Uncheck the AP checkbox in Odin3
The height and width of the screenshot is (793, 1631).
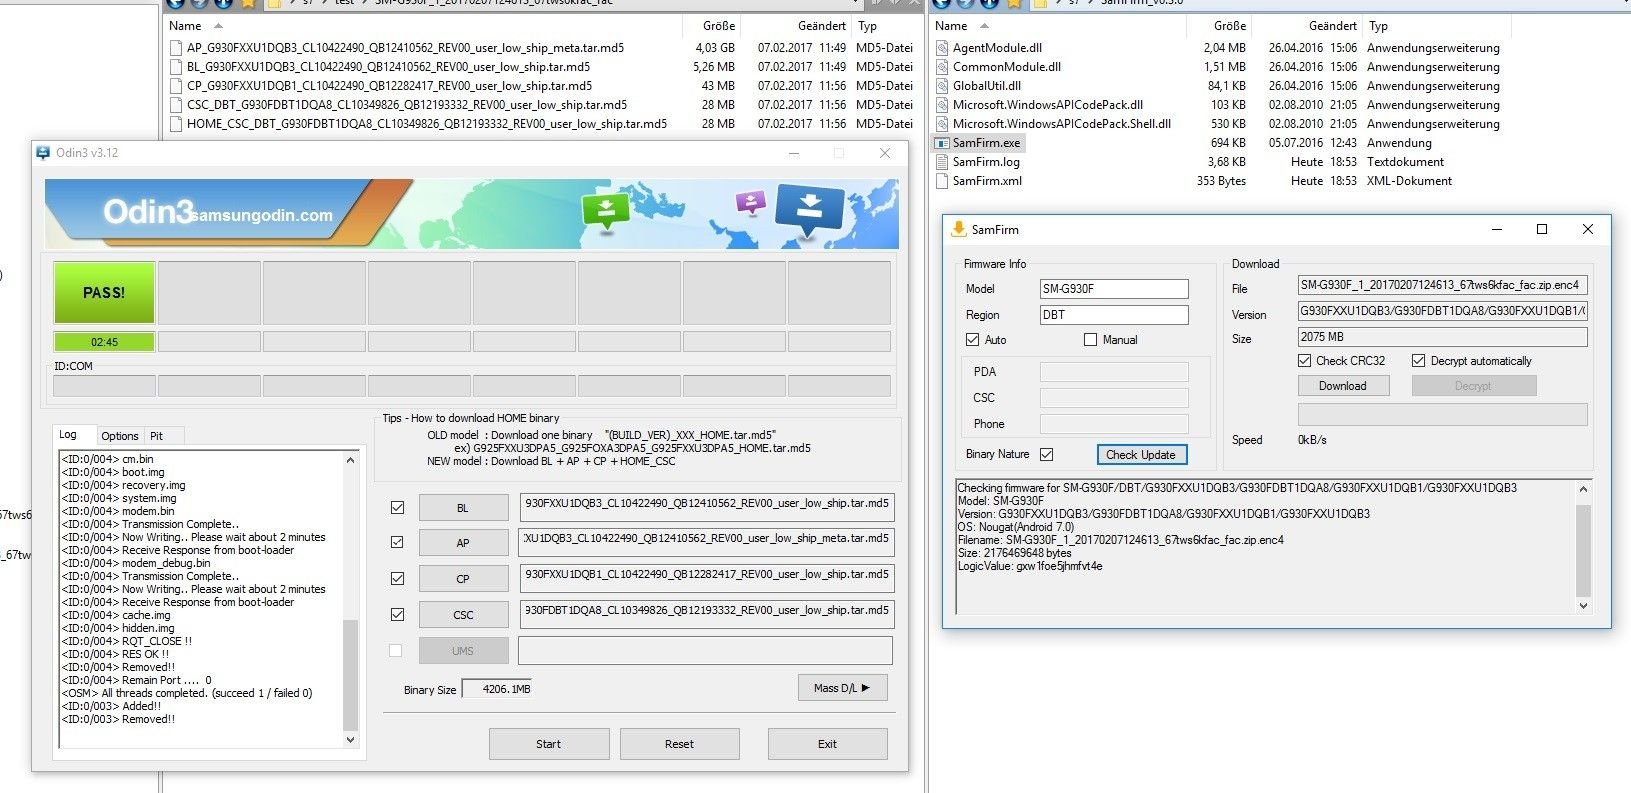click(x=397, y=543)
